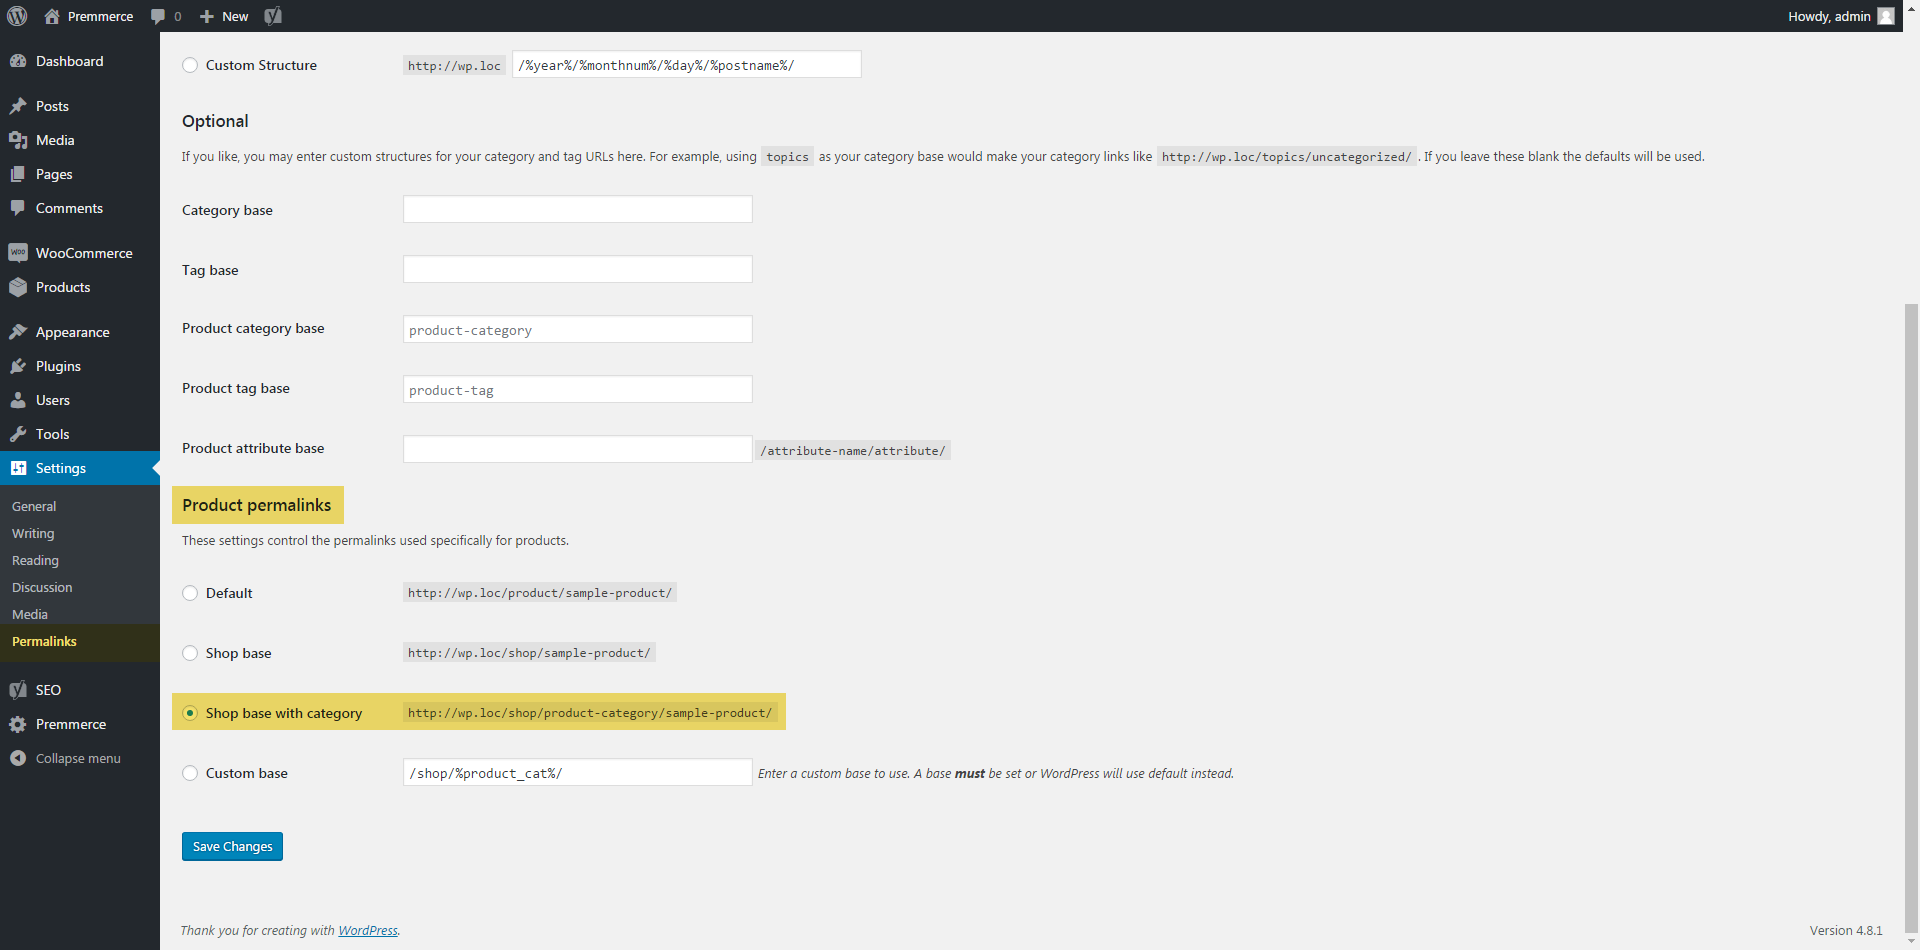Viewport: 1920px width, 950px height.
Task: Click the Custom base text field
Action: point(577,772)
